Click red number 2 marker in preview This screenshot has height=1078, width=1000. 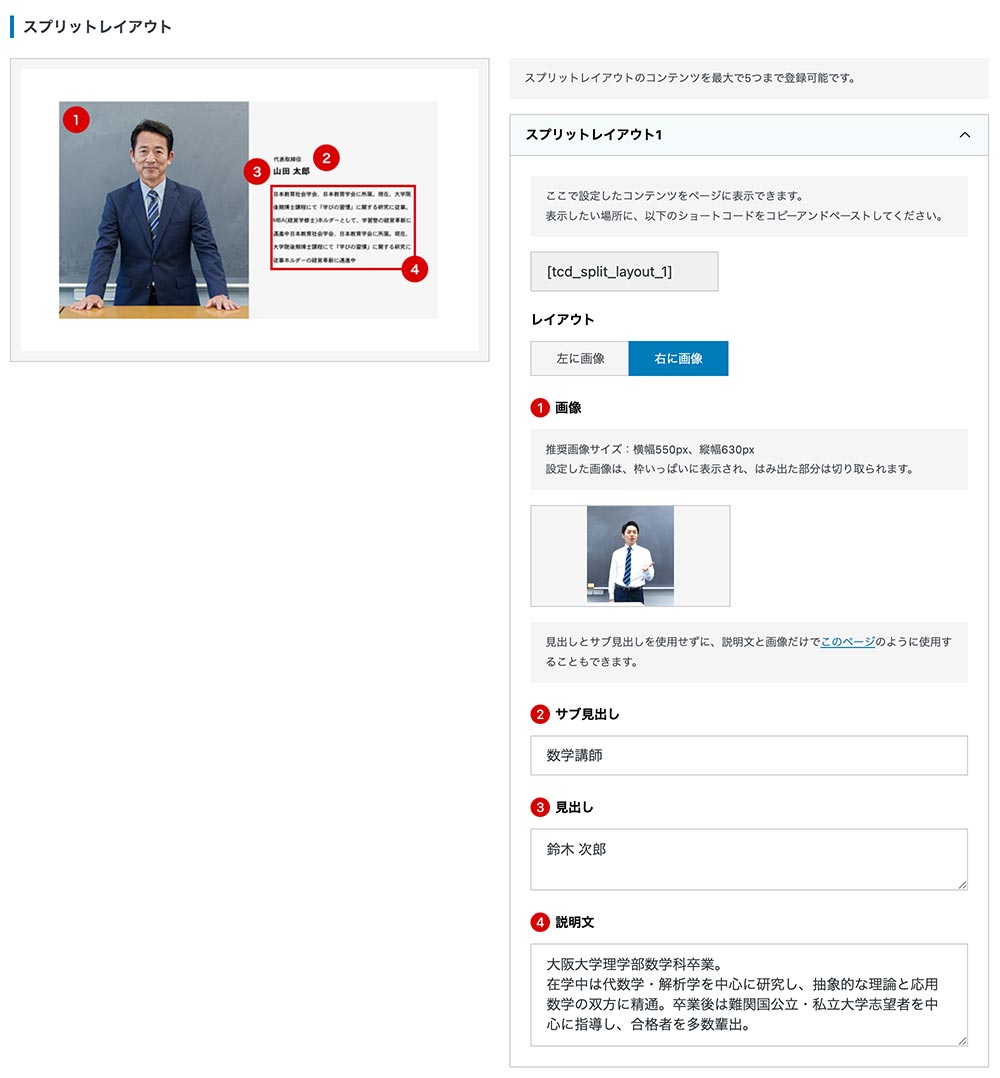326,157
